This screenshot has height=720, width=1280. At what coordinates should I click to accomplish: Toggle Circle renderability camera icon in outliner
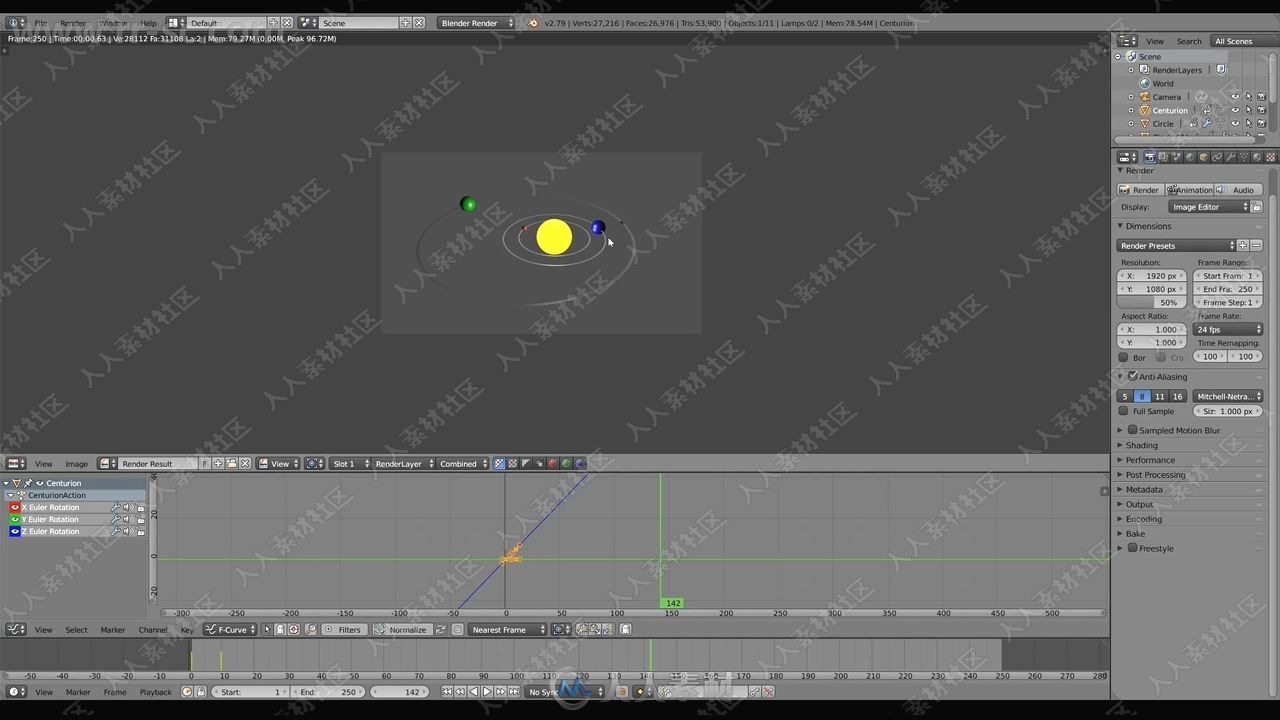tap(1261, 124)
